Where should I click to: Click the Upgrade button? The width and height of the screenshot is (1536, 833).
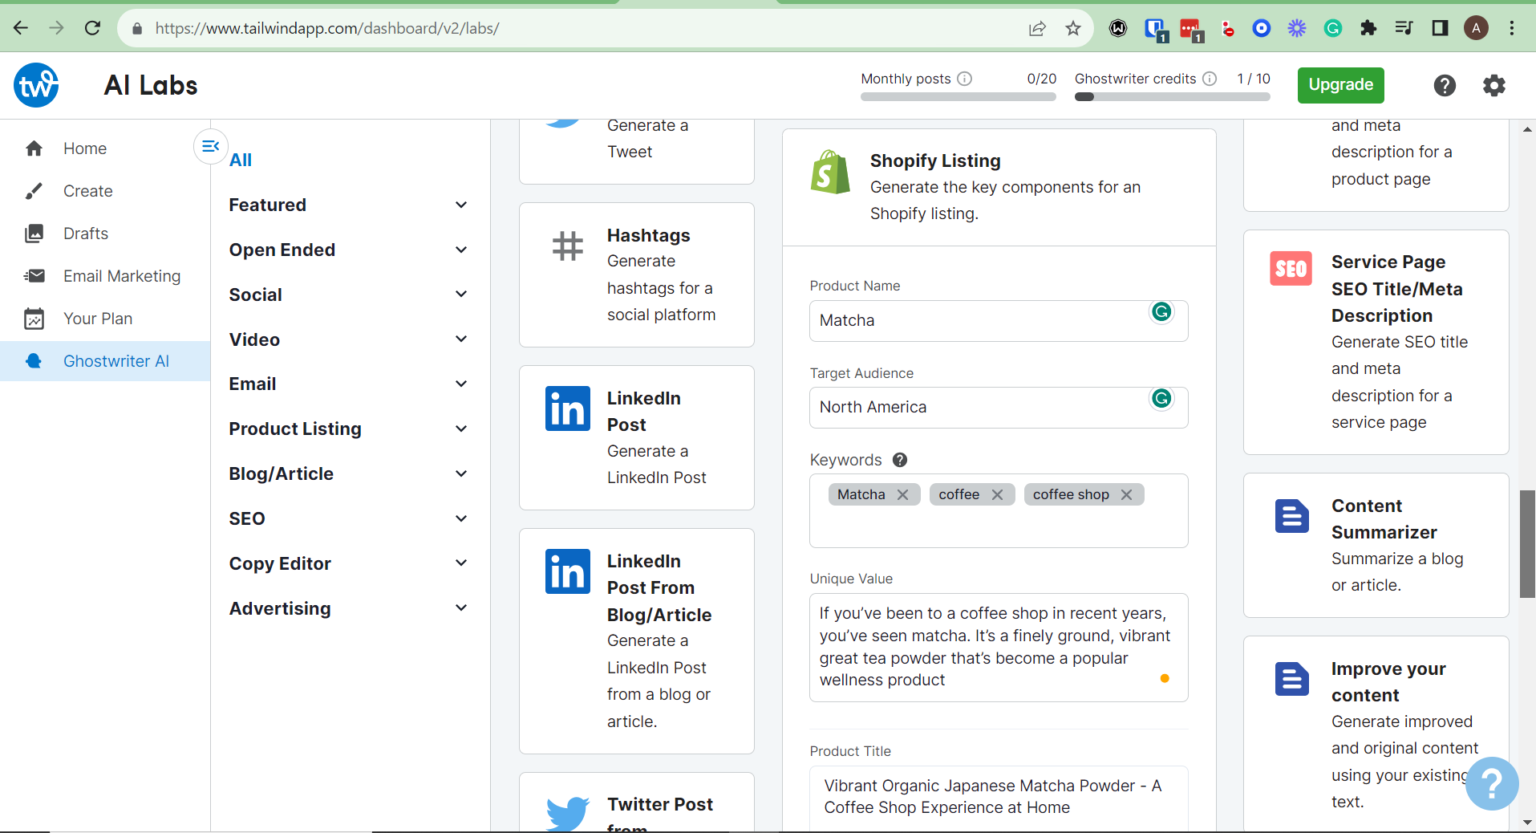pyautogui.click(x=1340, y=85)
